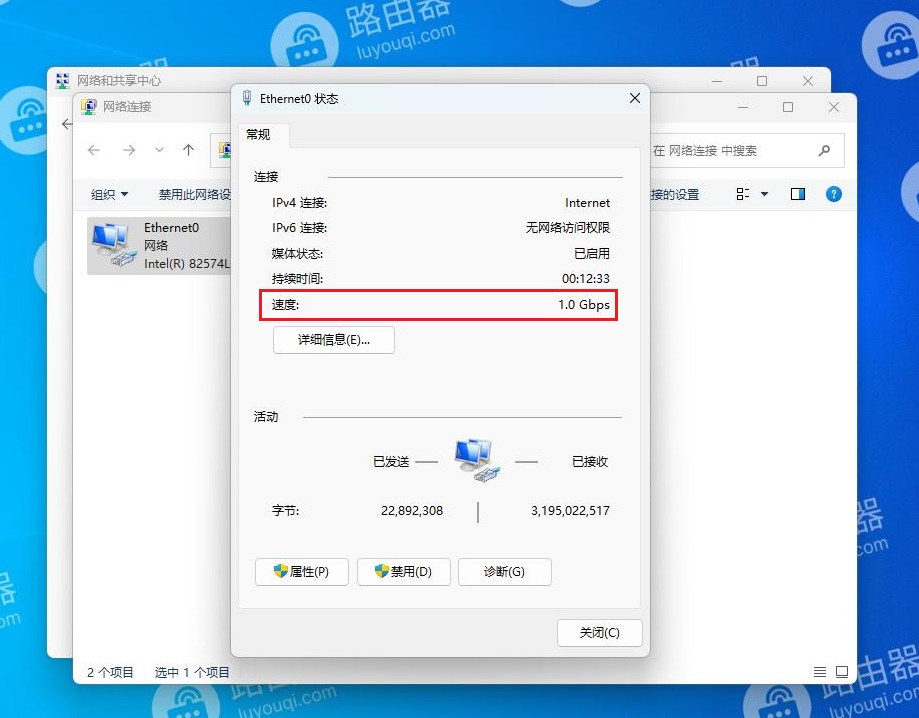This screenshot has width=919, height=718.
Task: Click the 网络和共享中心 window title icon
Action: pos(62,80)
